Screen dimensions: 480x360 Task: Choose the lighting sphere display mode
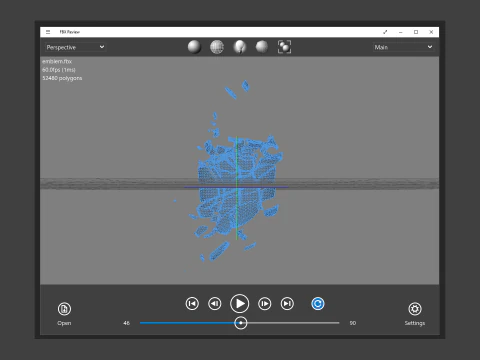pos(239,47)
